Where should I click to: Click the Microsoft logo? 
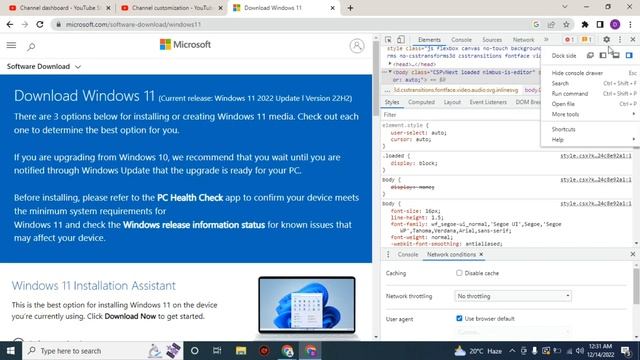pos(185,44)
